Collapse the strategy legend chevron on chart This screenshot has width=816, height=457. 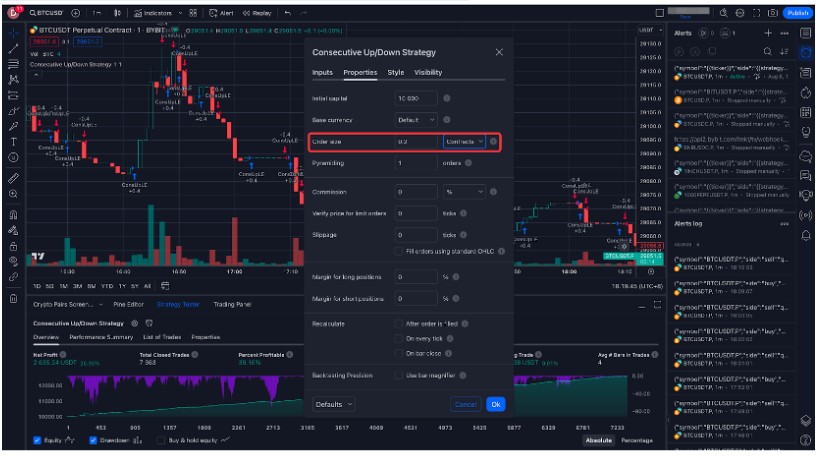point(36,75)
